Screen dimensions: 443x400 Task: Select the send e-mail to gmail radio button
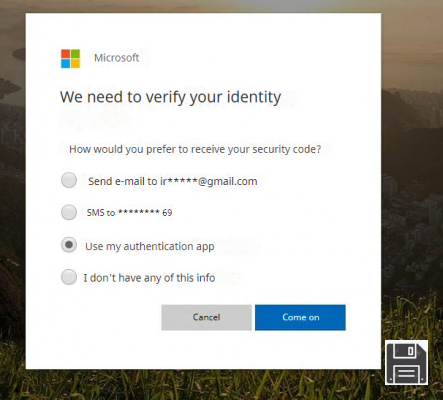pyautogui.click(x=69, y=180)
